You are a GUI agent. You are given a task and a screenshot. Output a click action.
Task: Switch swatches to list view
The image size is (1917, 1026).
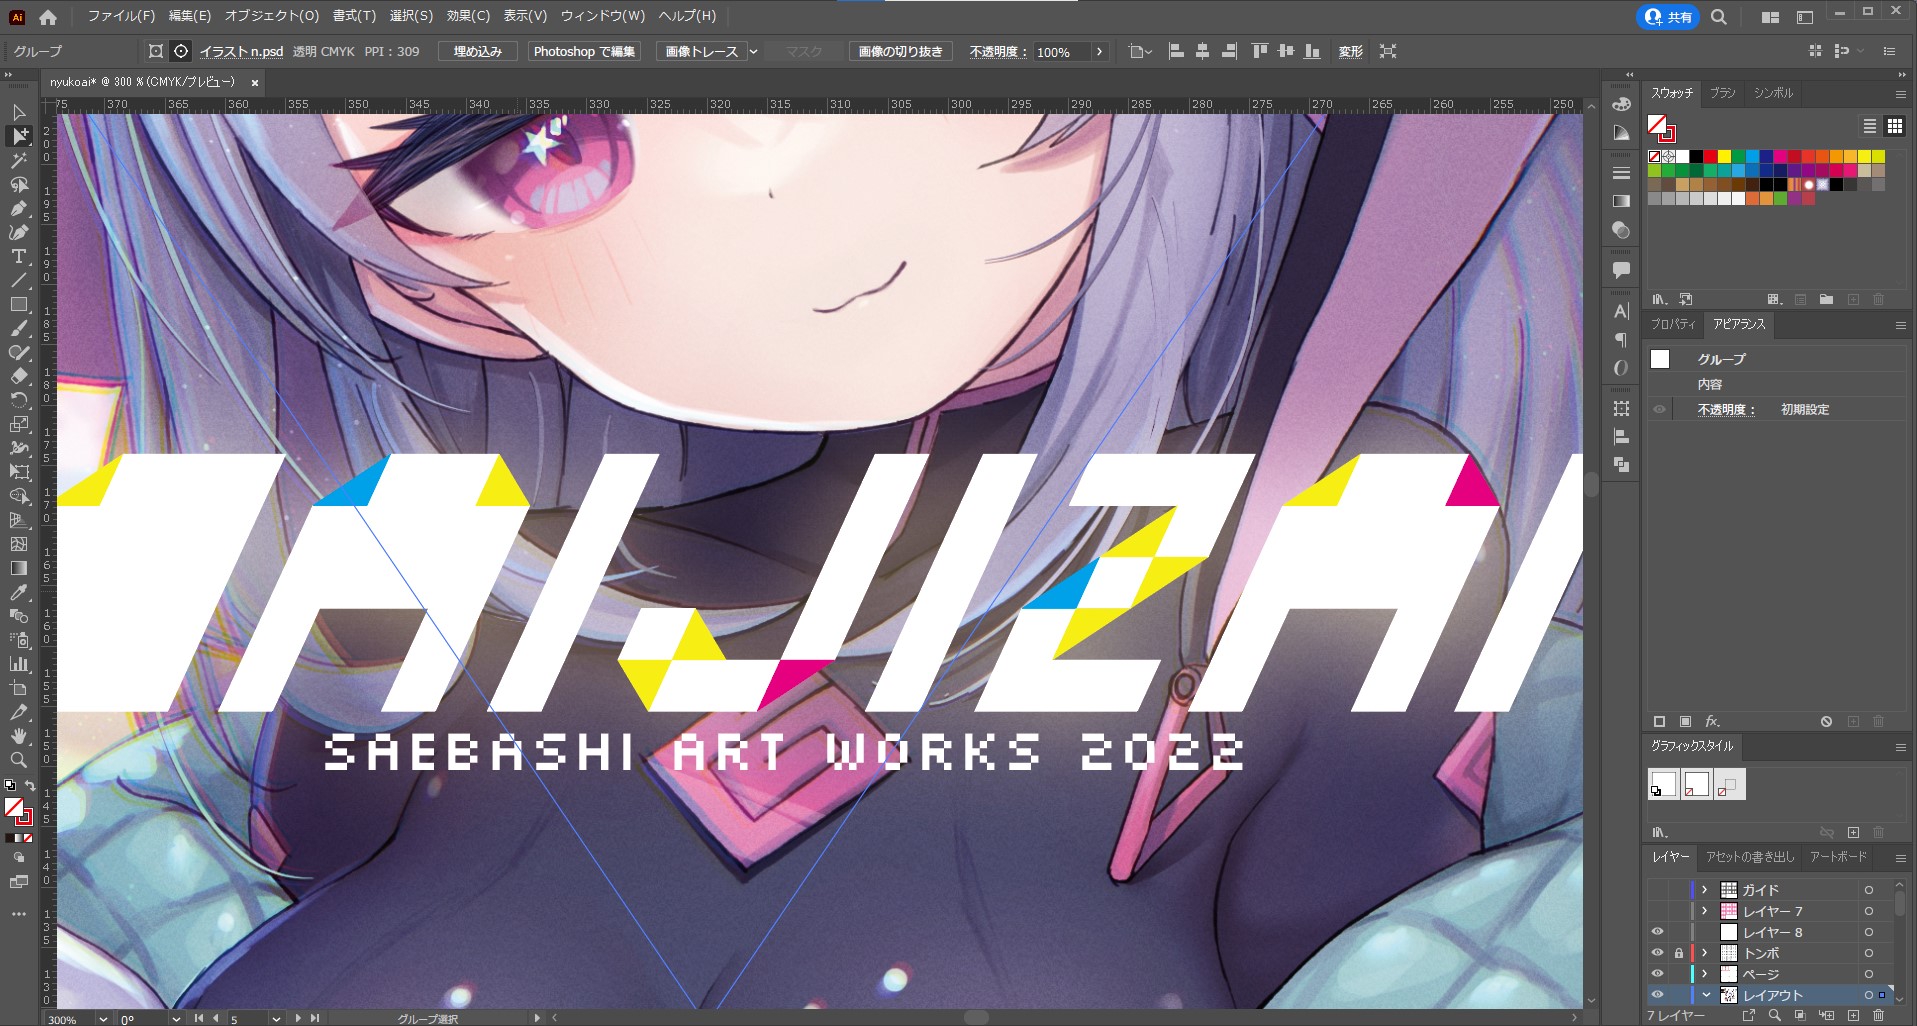[x=1869, y=126]
